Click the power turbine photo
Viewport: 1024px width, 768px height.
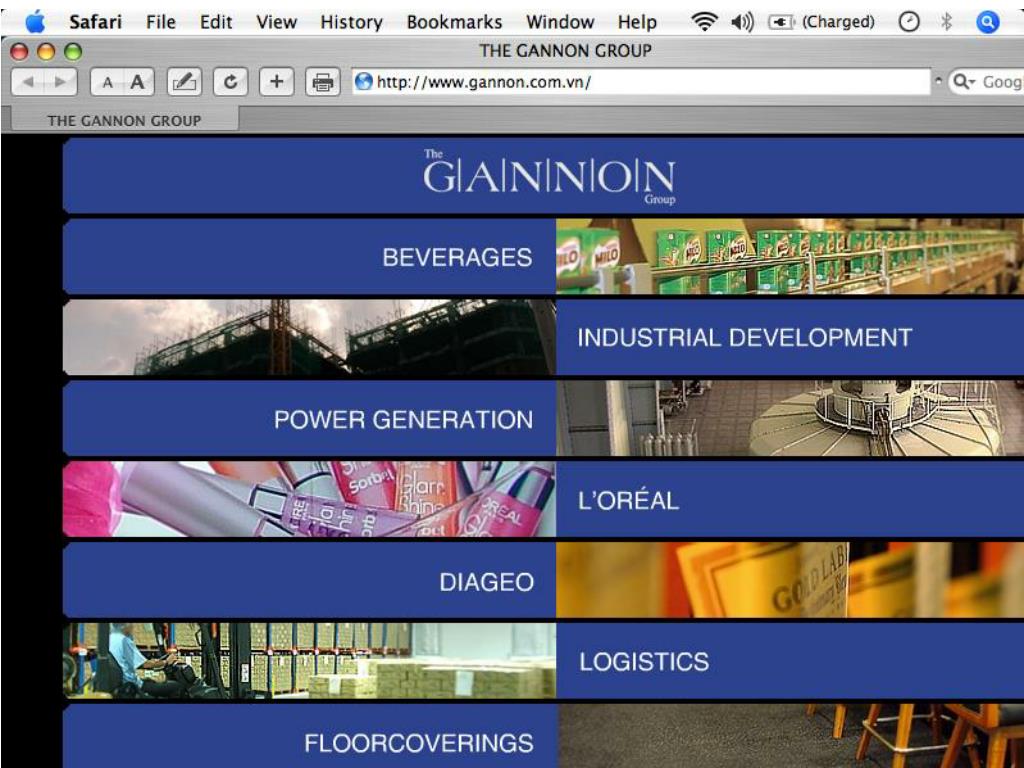coord(790,419)
